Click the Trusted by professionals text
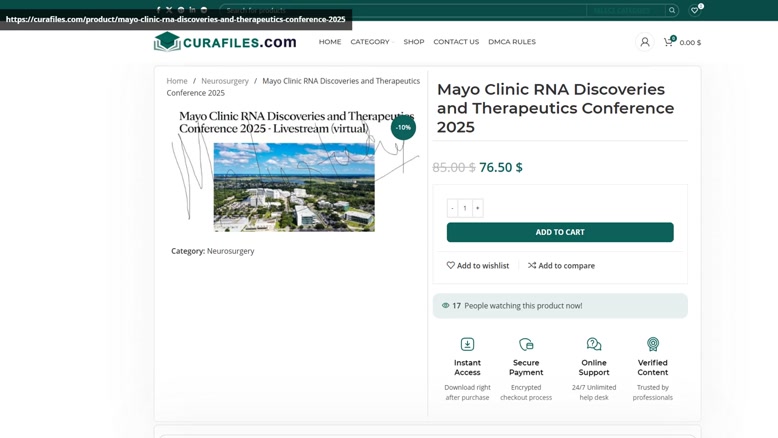 653,392
